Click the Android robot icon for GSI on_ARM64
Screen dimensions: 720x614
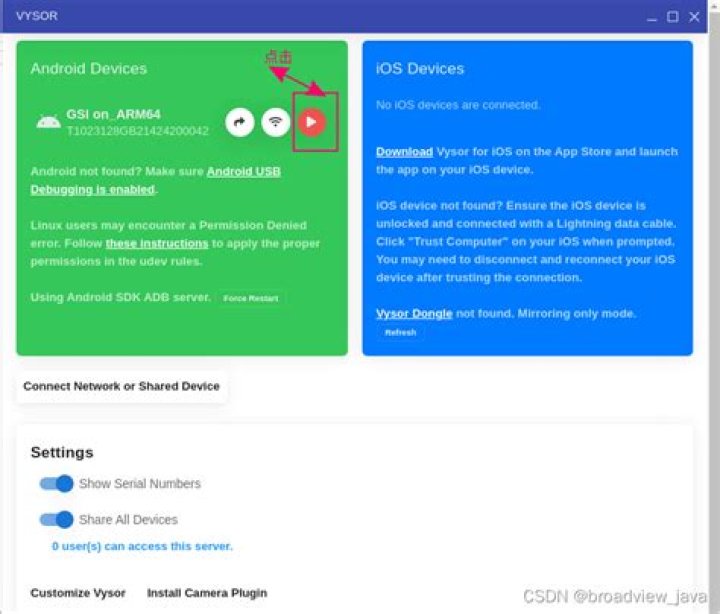(48, 122)
